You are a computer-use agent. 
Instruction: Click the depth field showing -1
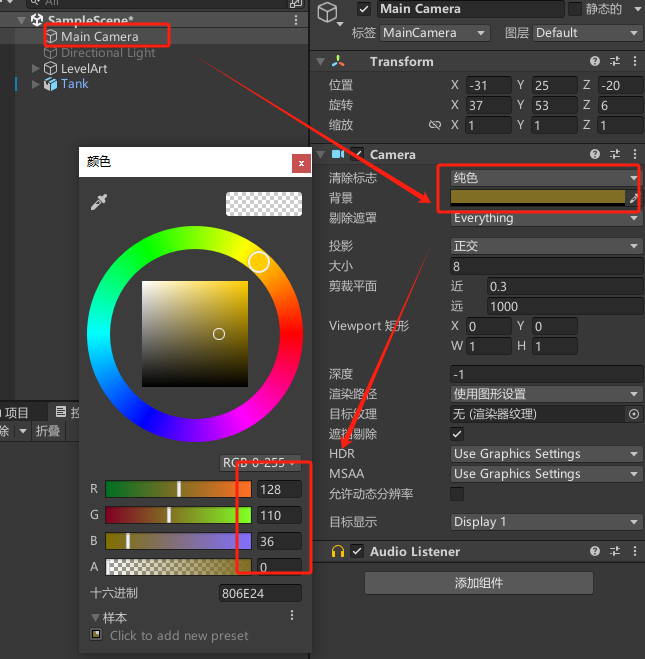(x=546, y=374)
